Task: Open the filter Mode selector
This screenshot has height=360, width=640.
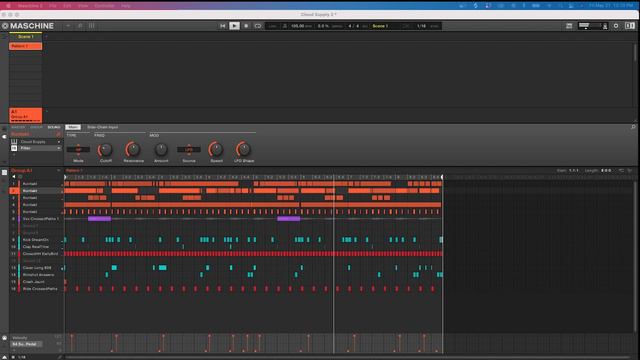Action: (78, 149)
